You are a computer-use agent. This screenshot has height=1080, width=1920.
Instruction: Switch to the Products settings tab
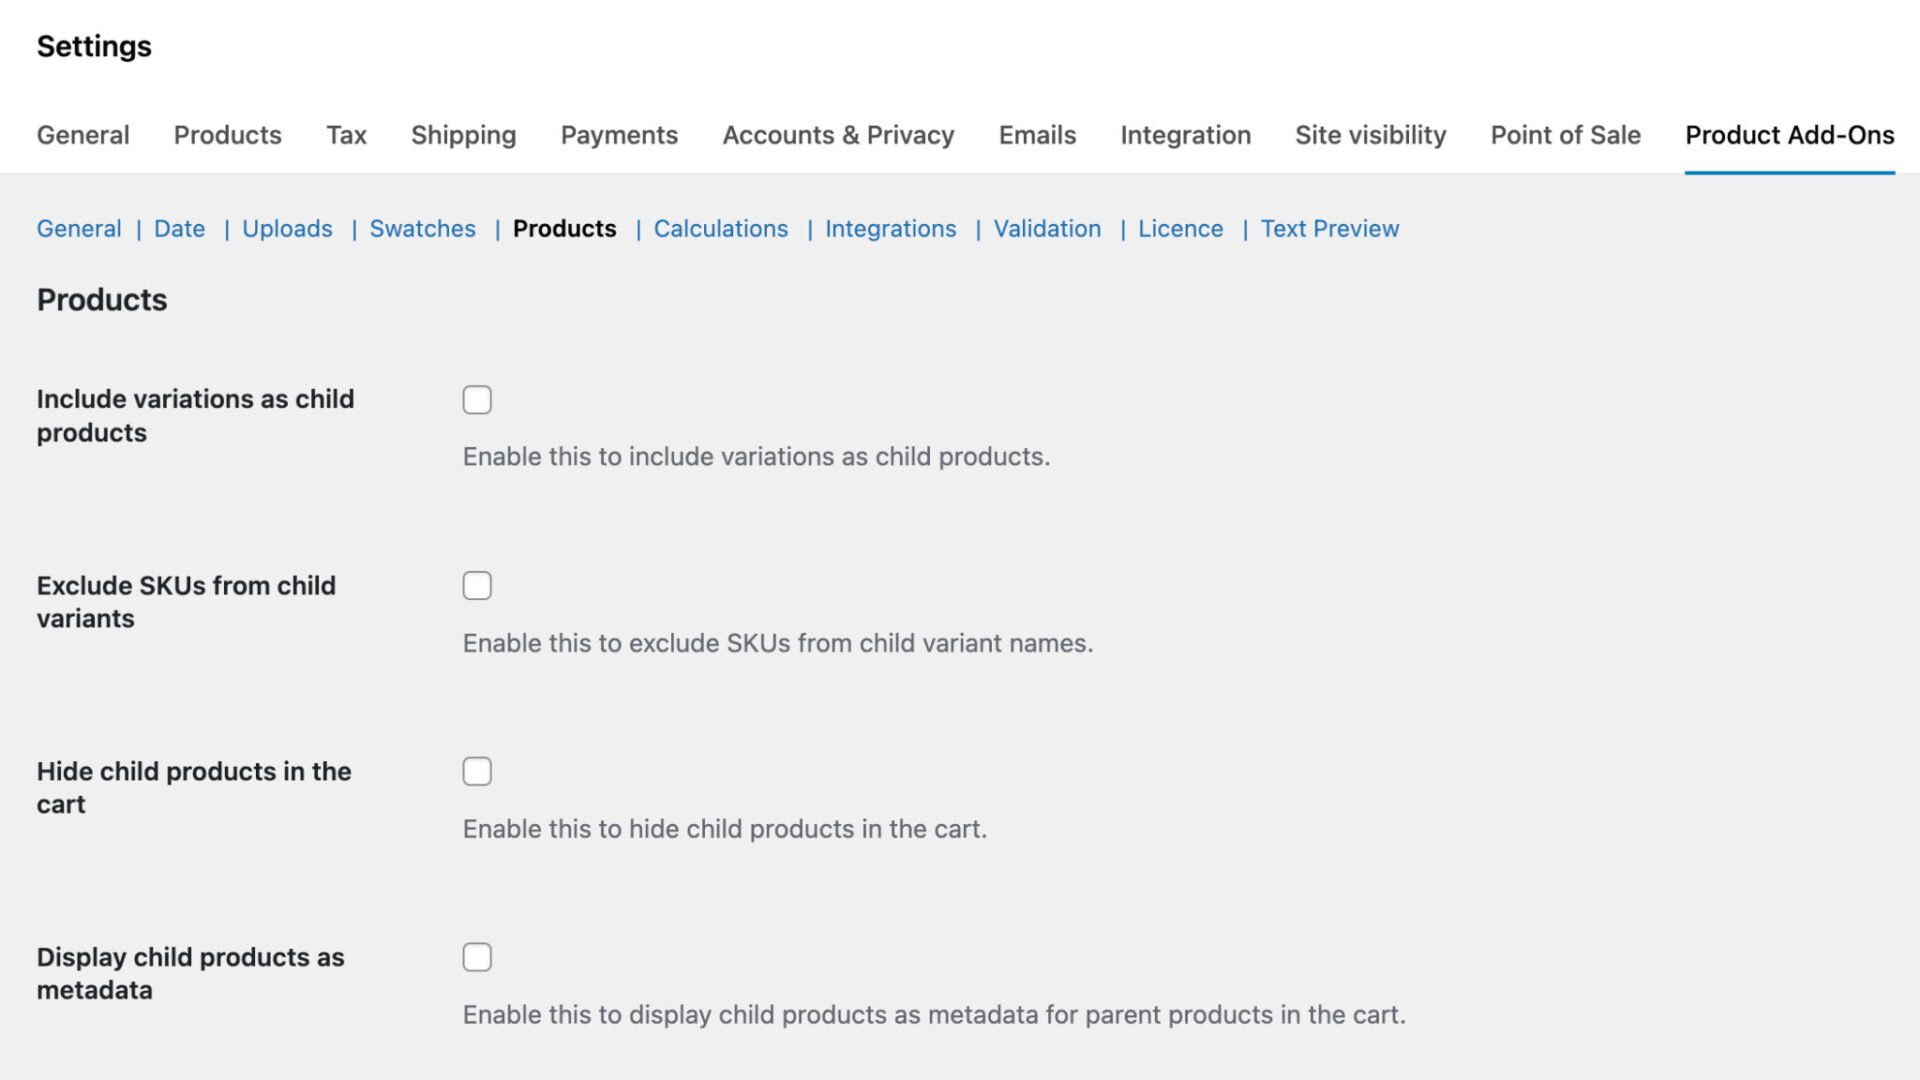pos(227,135)
